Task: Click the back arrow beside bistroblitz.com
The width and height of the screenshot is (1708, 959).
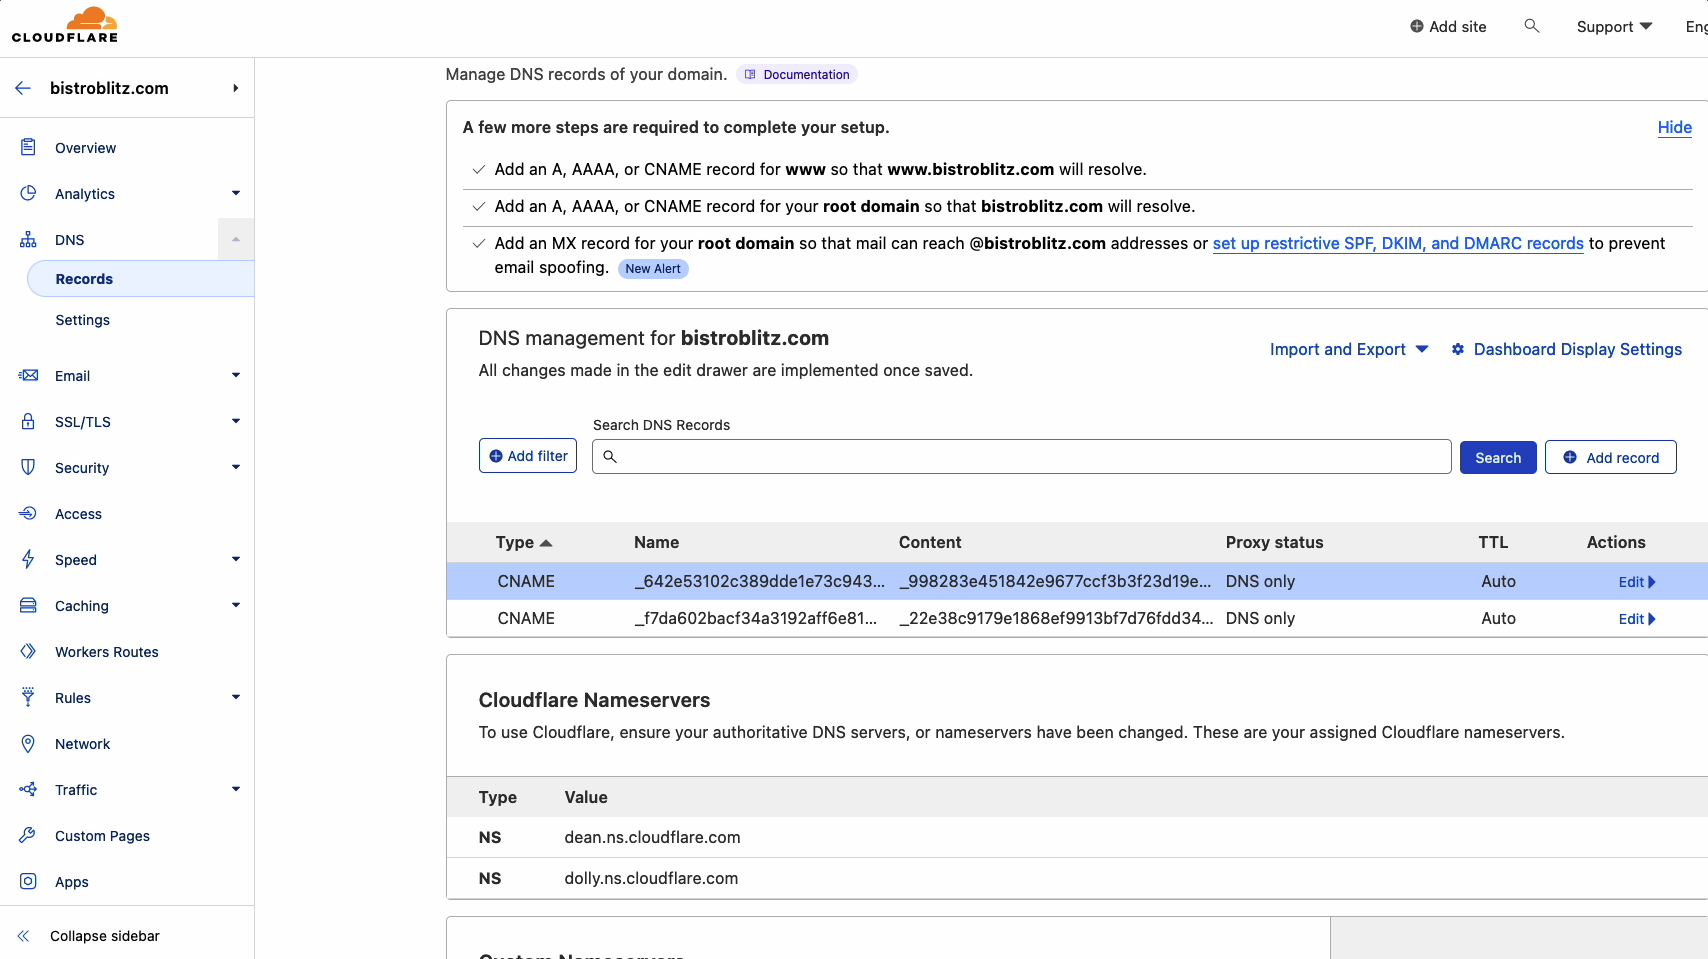Action: pos(22,88)
